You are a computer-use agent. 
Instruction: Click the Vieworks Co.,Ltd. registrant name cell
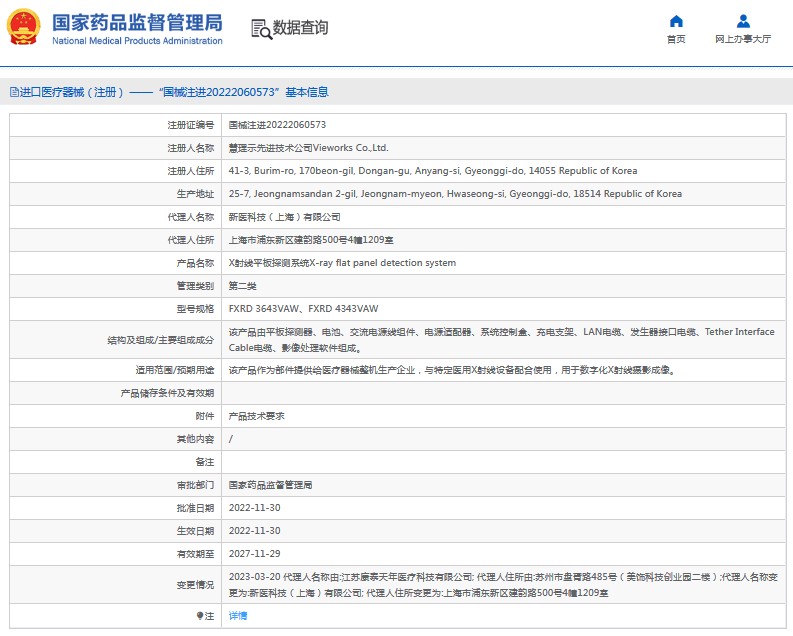click(x=308, y=148)
